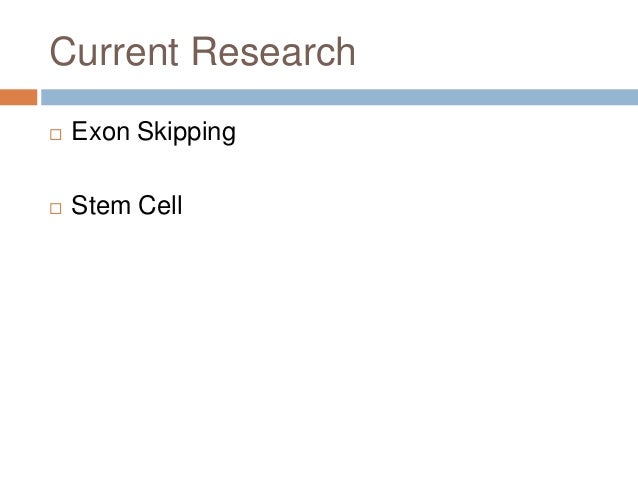The height and width of the screenshot is (479, 638).
Task: Click the word "Cell" in the second bullet
Action: [x=160, y=206]
